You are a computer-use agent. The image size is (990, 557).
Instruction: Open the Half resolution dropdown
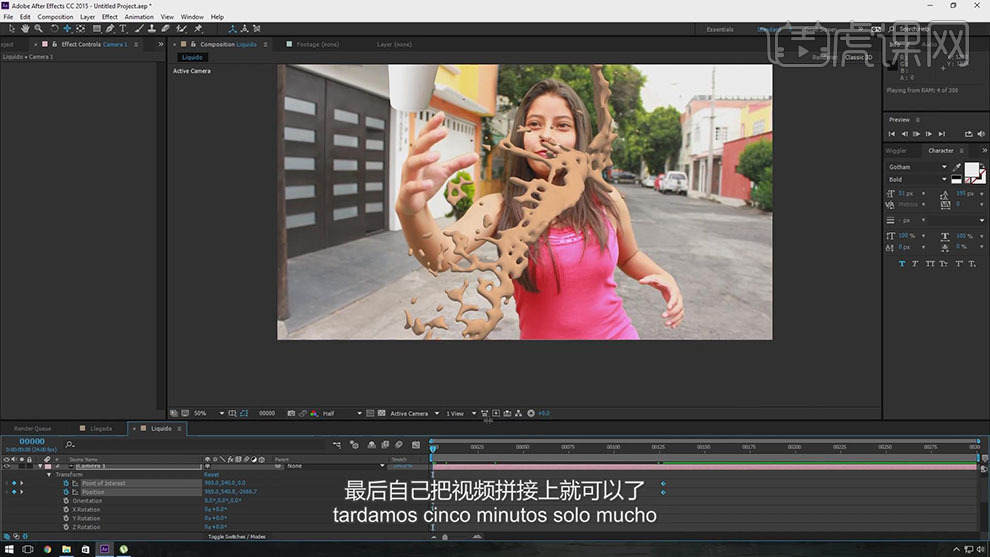[342, 413]
